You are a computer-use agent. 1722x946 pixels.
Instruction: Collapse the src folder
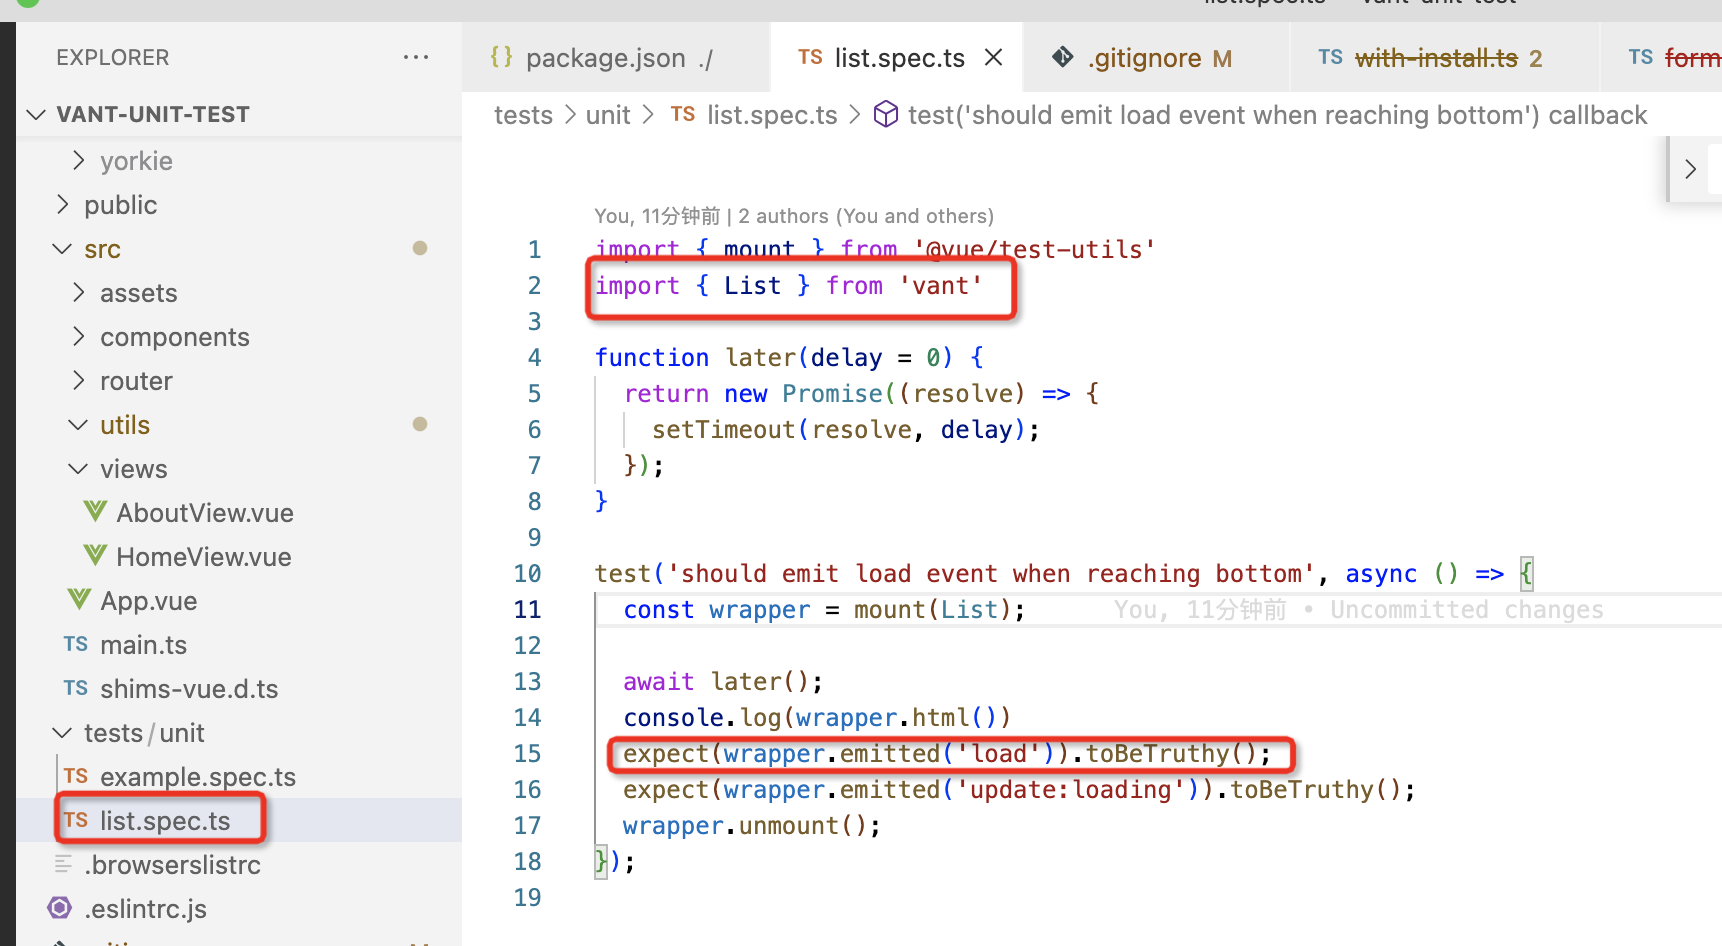coord(62,248)
